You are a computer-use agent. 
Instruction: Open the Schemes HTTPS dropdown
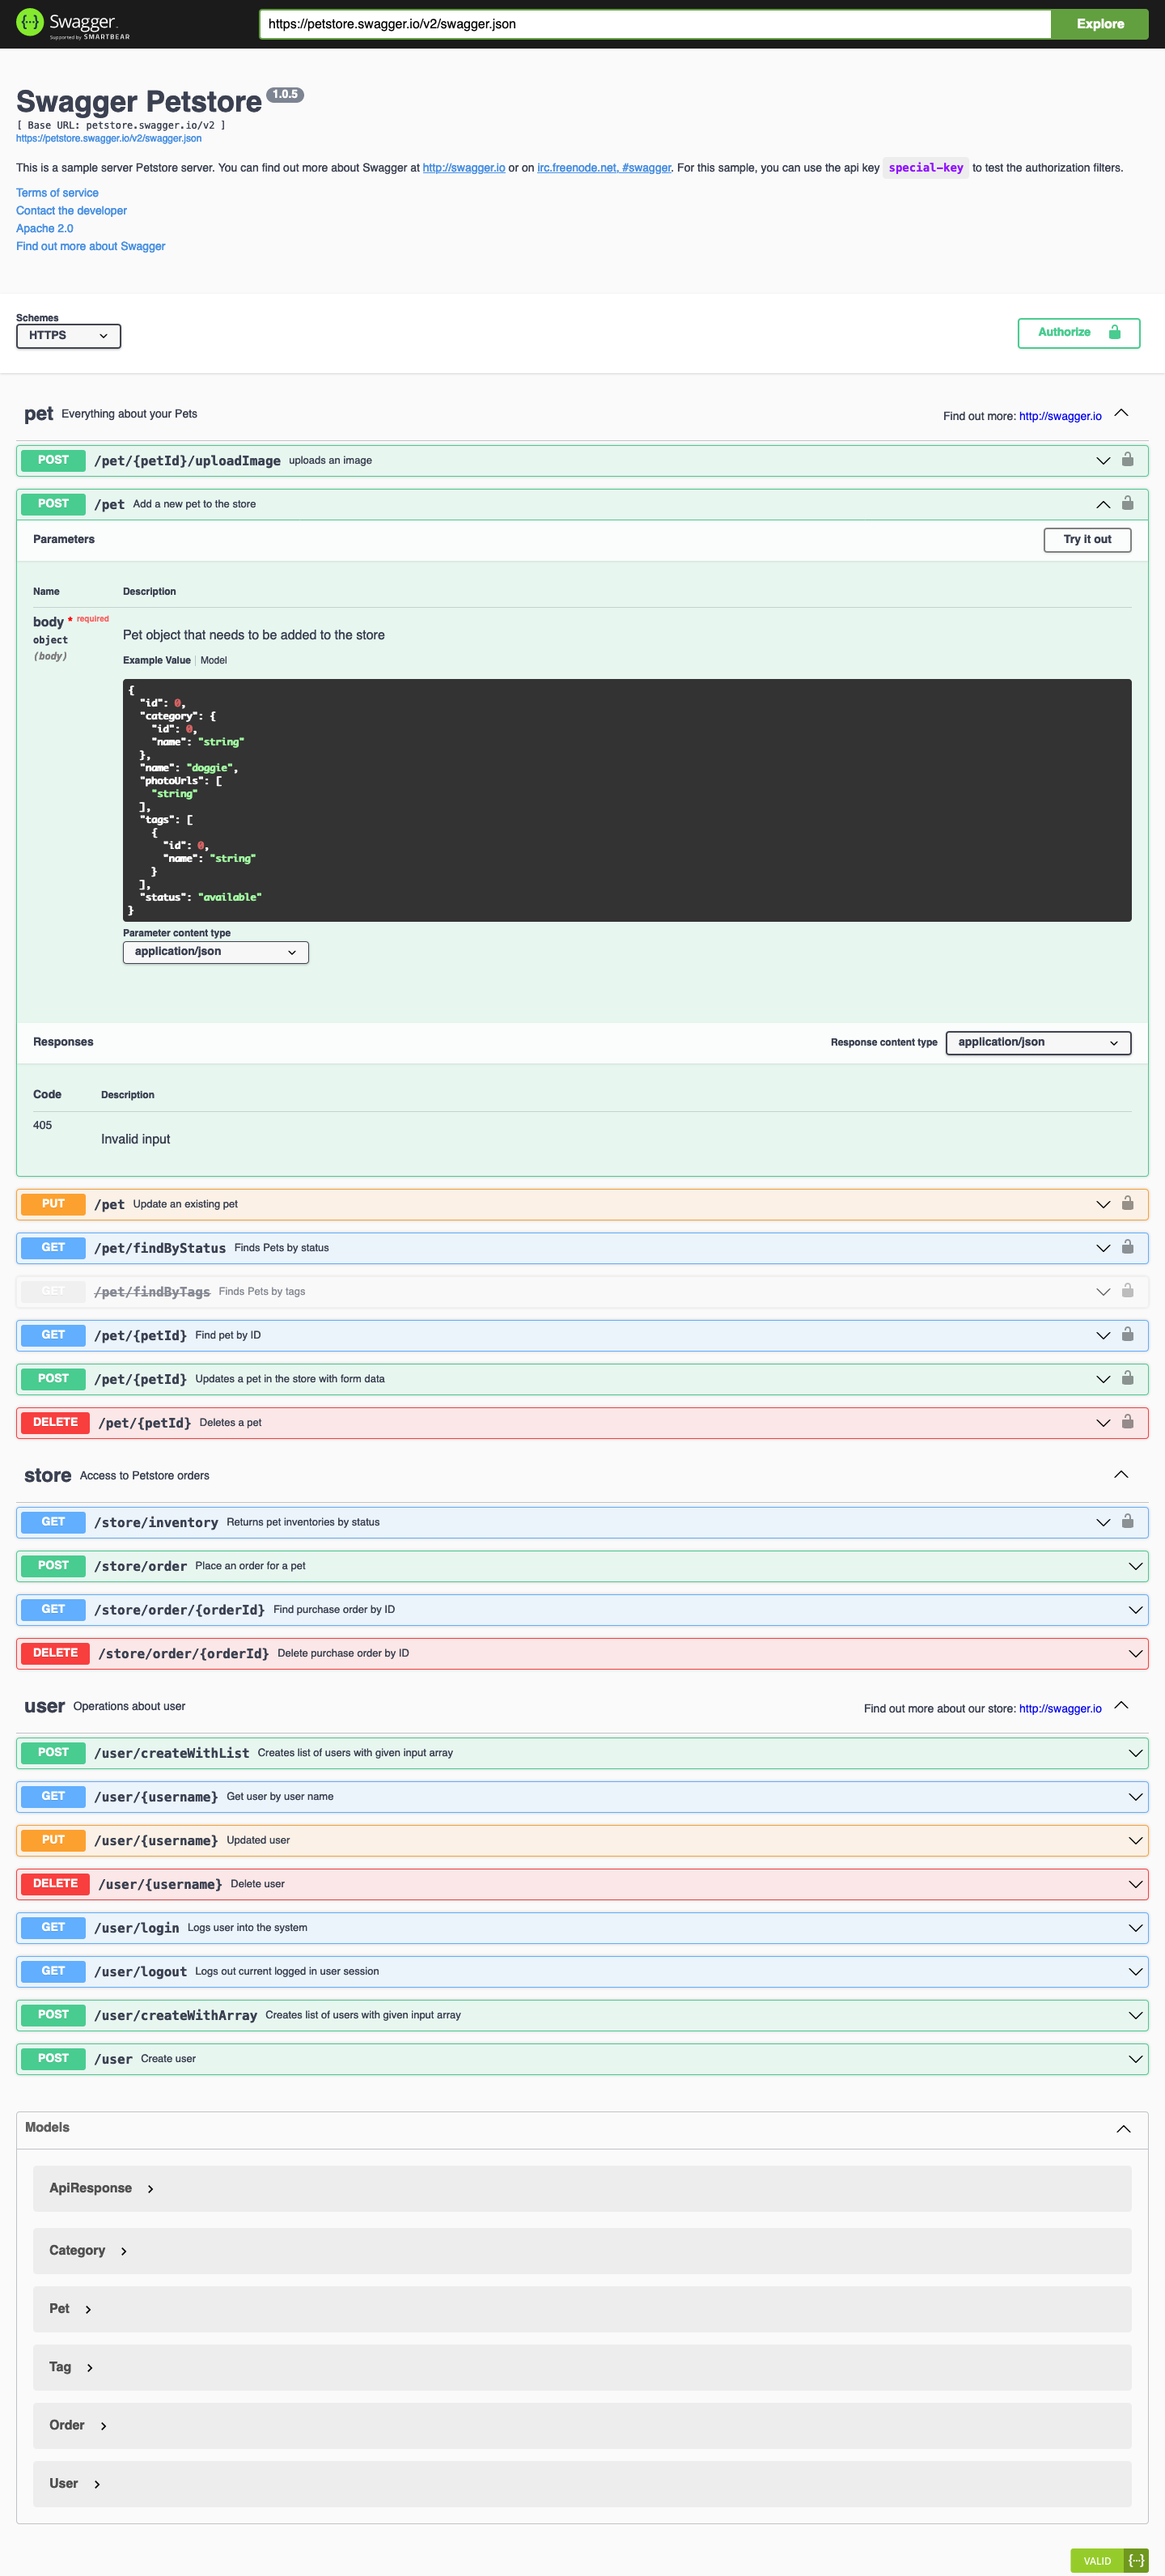pyautogui.click(x=68, y=336)
